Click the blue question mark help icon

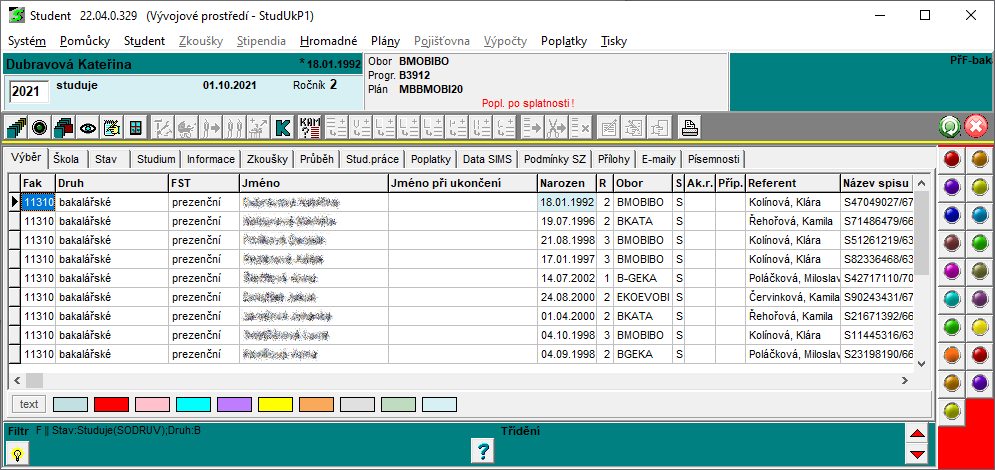click(x=483, y=451)
